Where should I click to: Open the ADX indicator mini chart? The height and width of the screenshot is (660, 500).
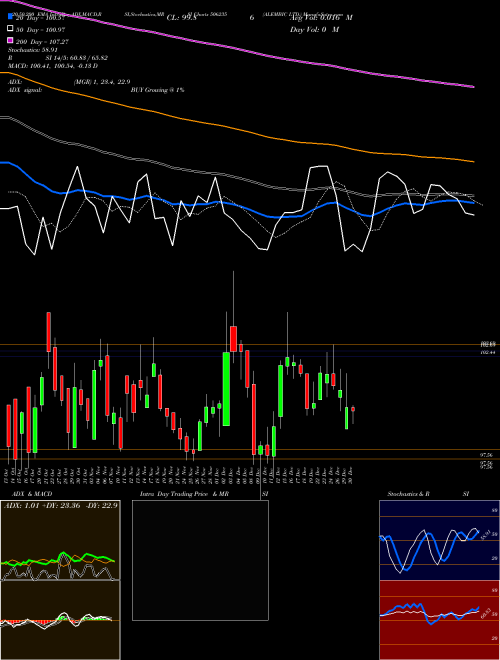[60, 540]
